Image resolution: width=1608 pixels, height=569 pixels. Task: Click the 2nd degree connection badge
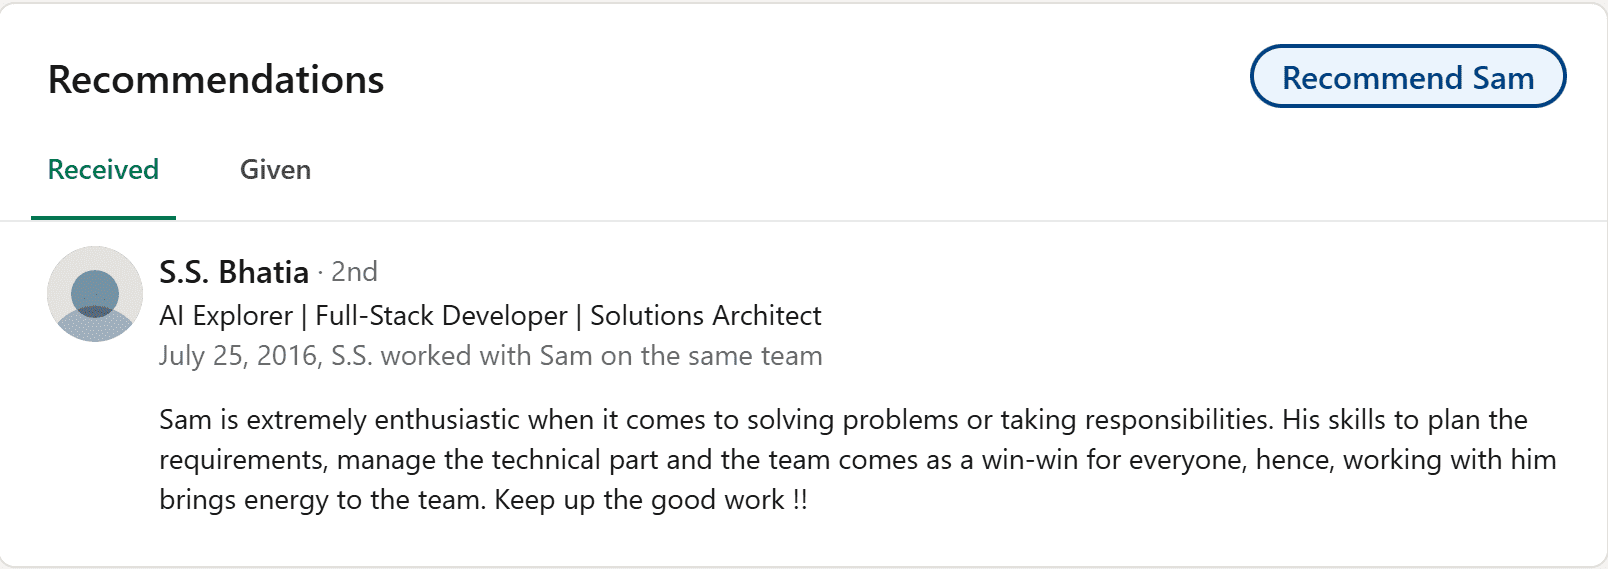point(354,272)
